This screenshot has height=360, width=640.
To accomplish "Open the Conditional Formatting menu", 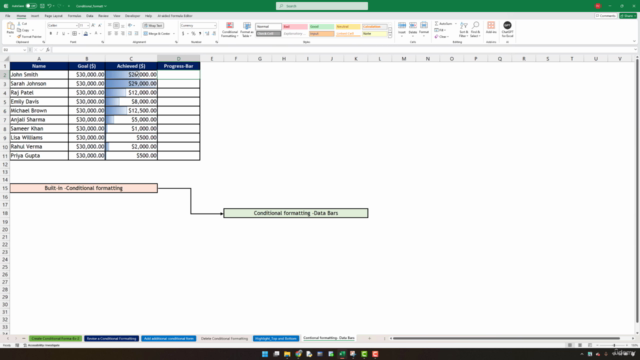I will point(230,30).
